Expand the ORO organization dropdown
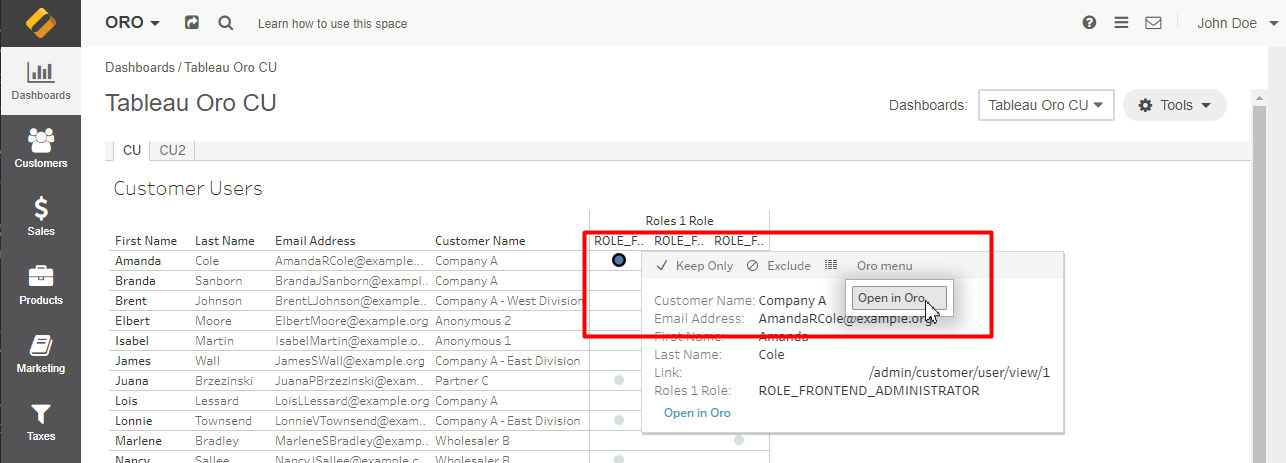Viewport: 1286px width, 463px height. [x=132, y=23]
